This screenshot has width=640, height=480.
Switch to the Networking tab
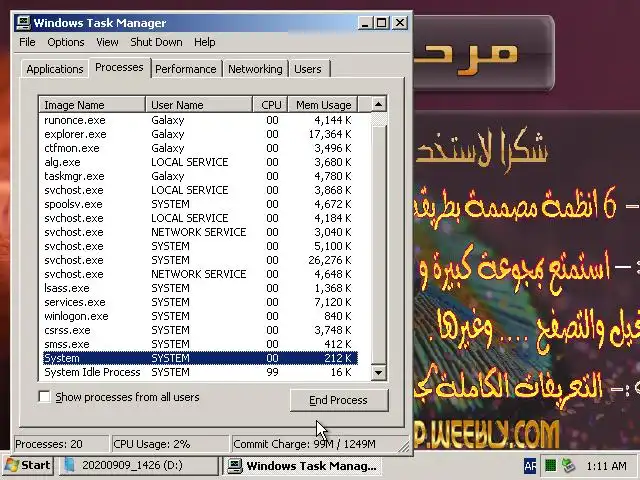pyautogui.click(x=255, y=69)
